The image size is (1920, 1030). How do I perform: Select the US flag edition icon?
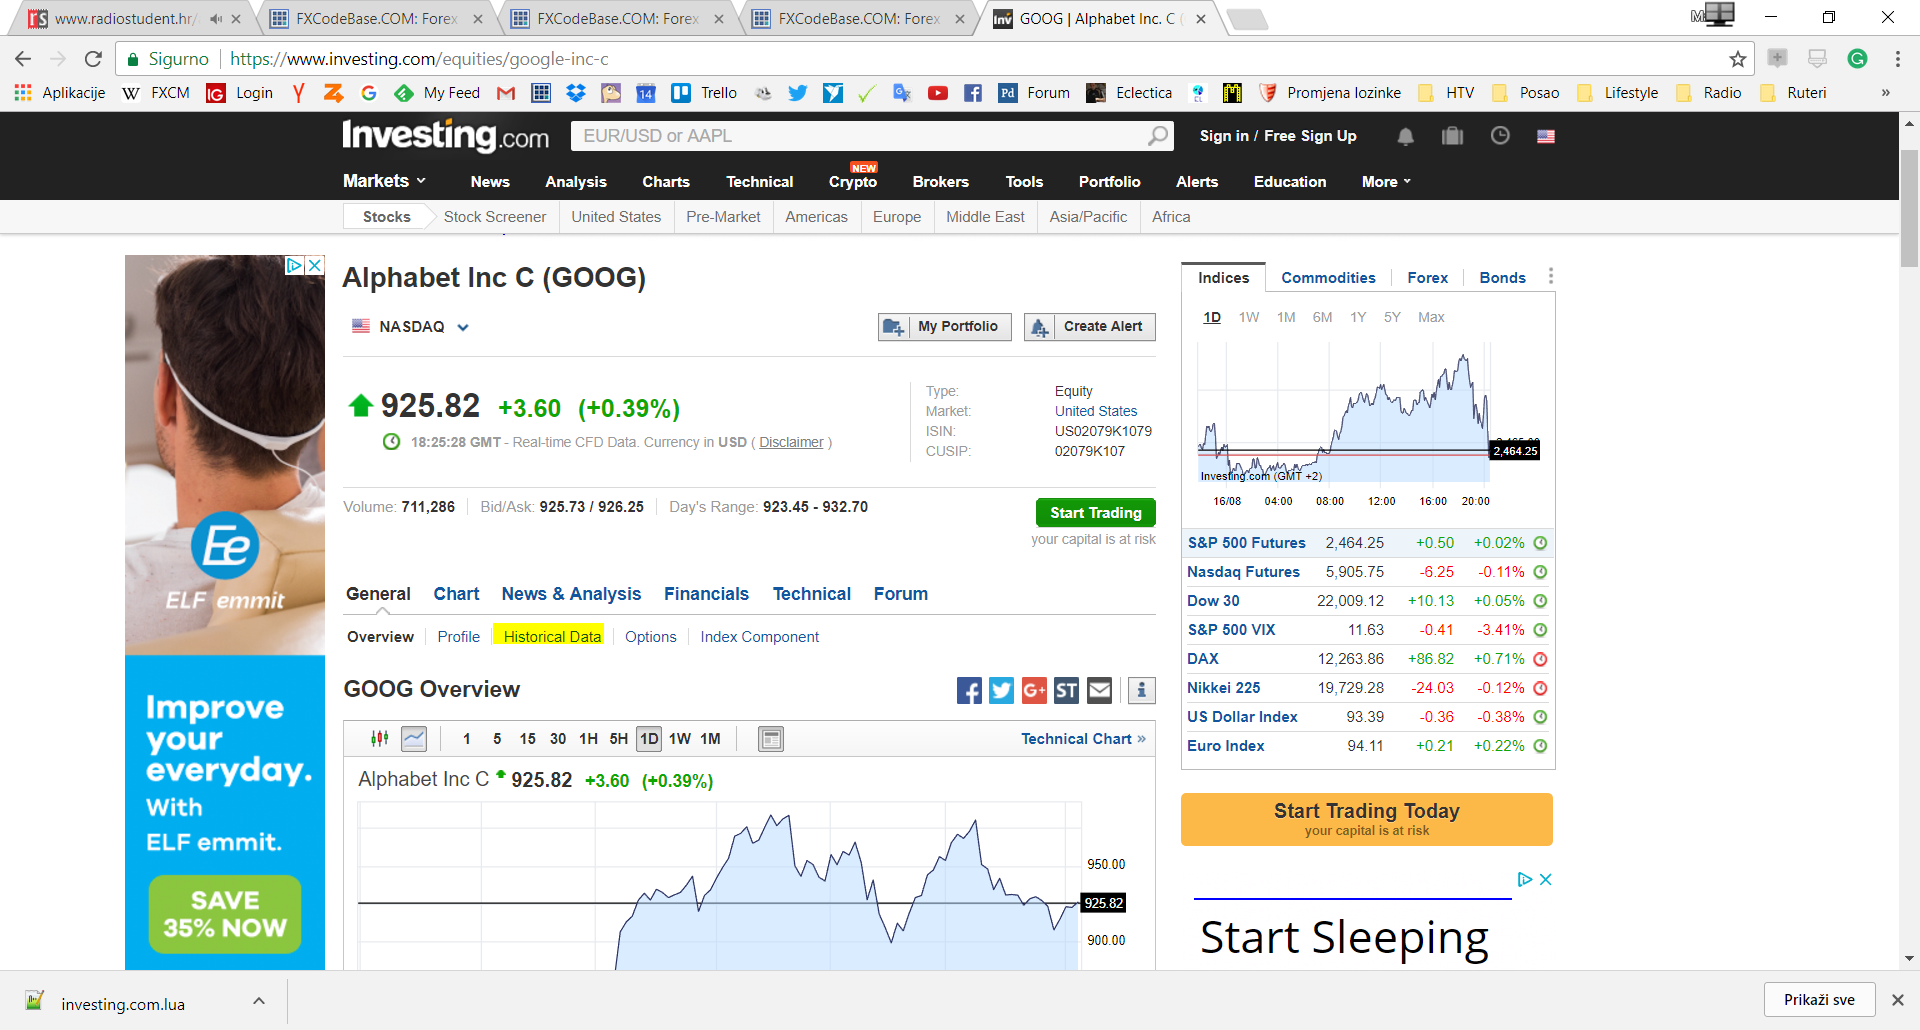point(1546,136)
